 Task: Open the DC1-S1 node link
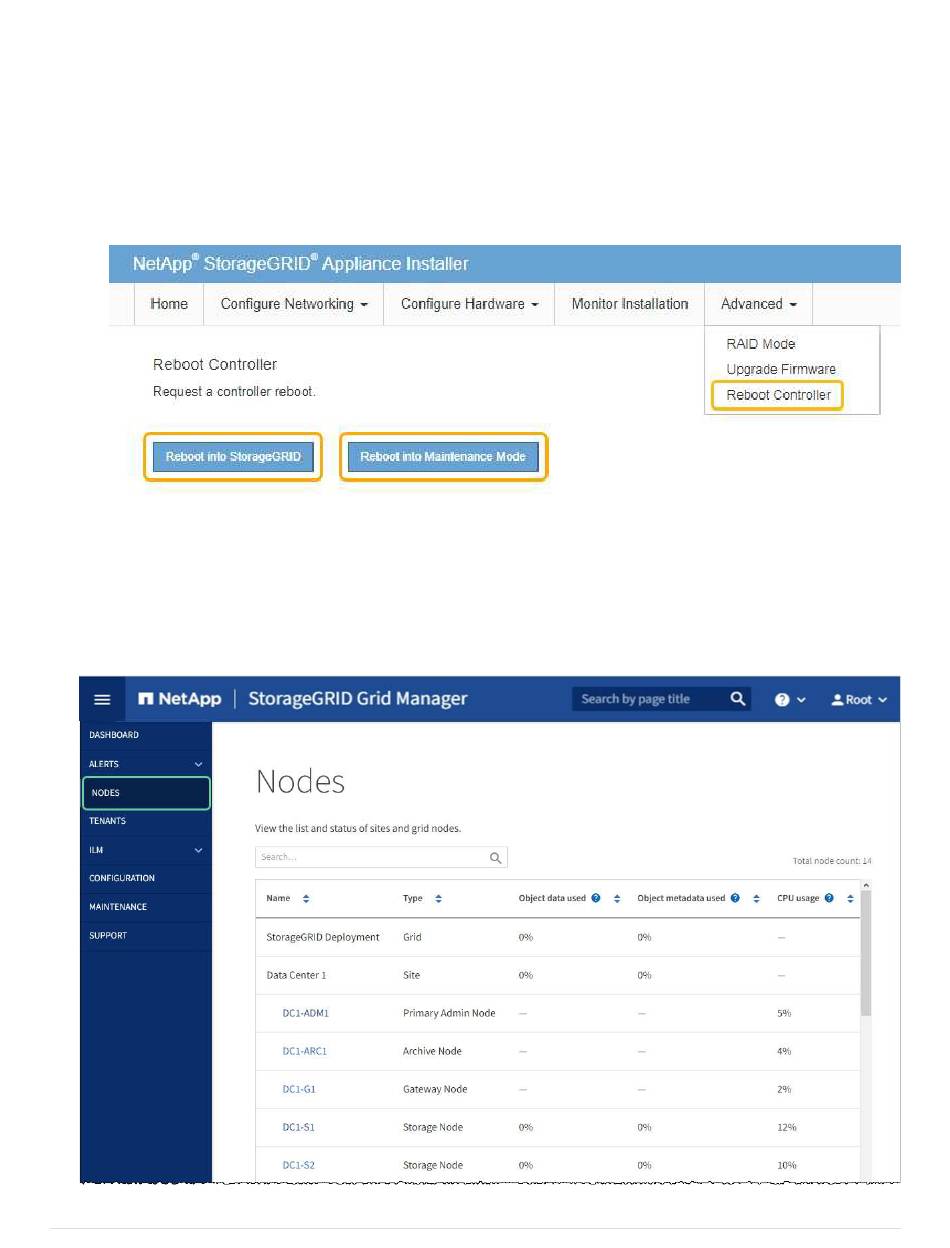tap(299, 1127)
